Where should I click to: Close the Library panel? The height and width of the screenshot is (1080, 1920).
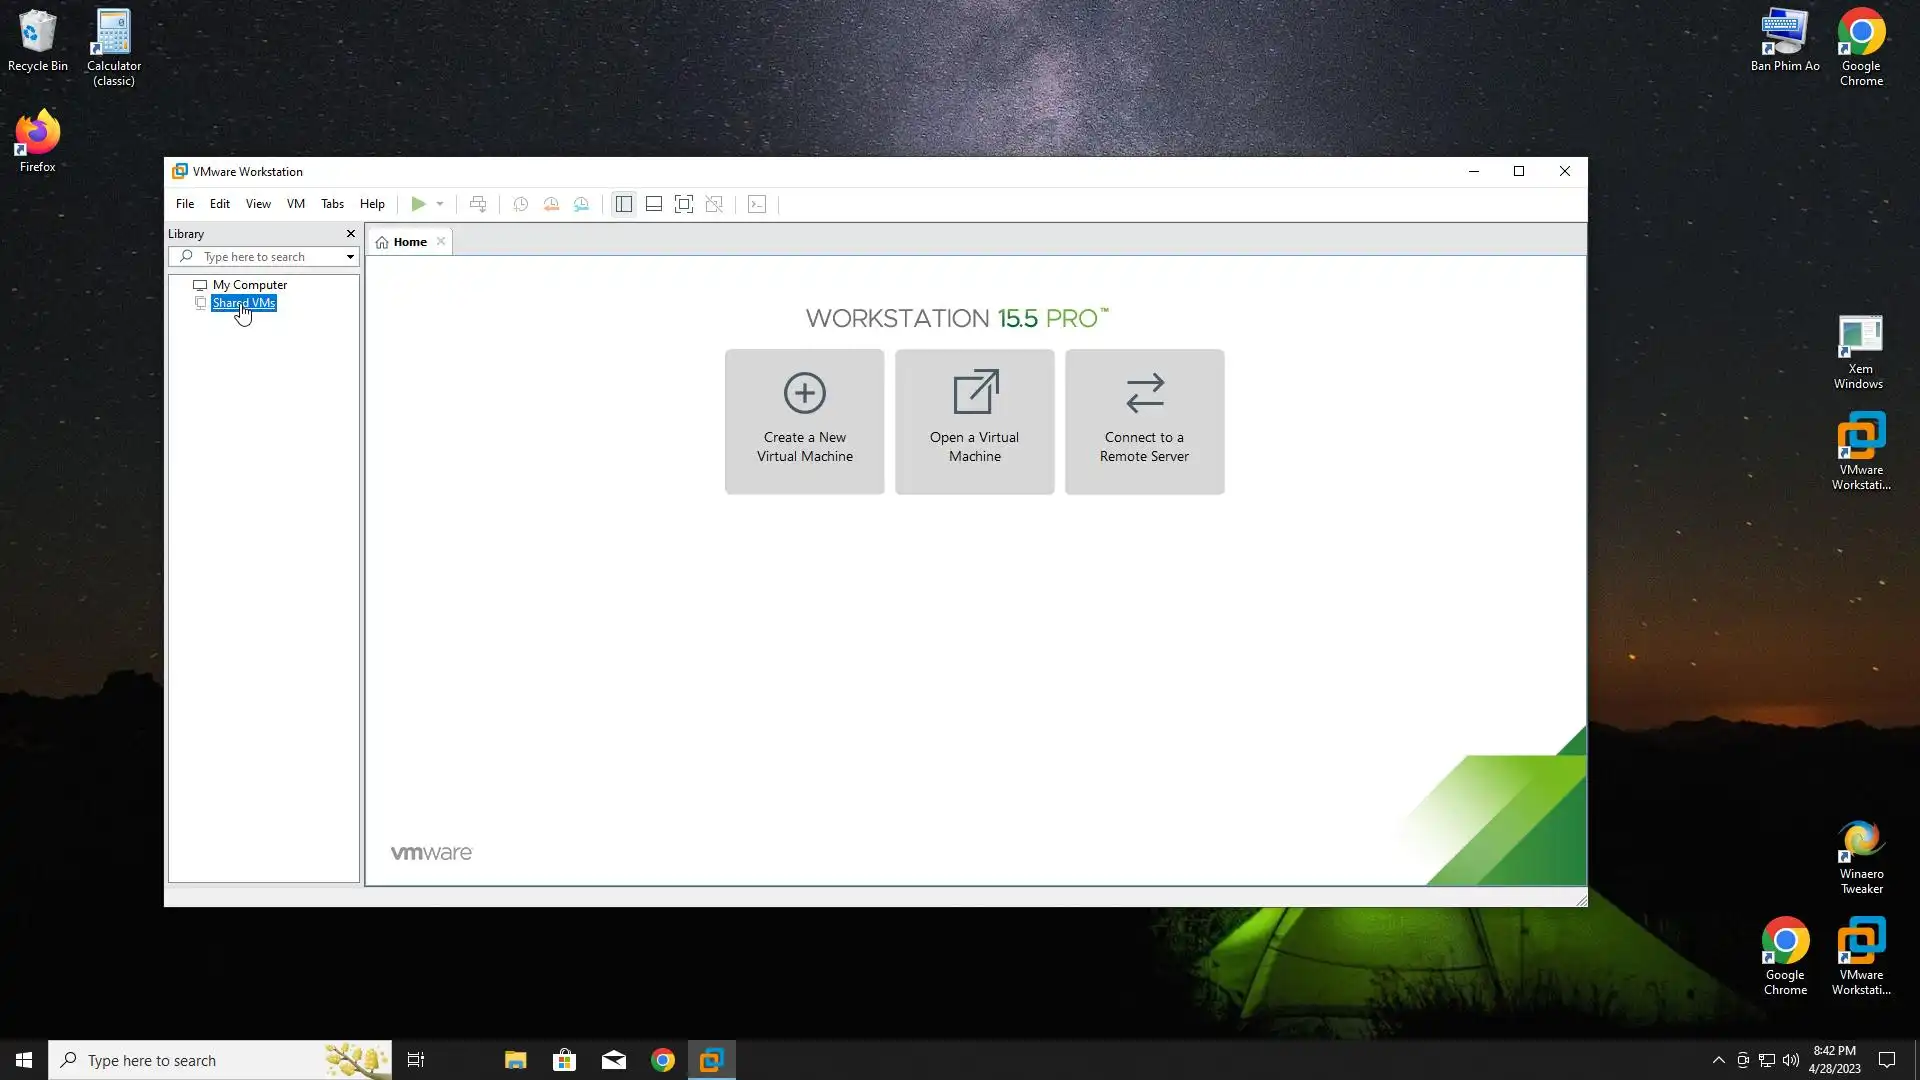pyautogui.click(x=351, y=234)
